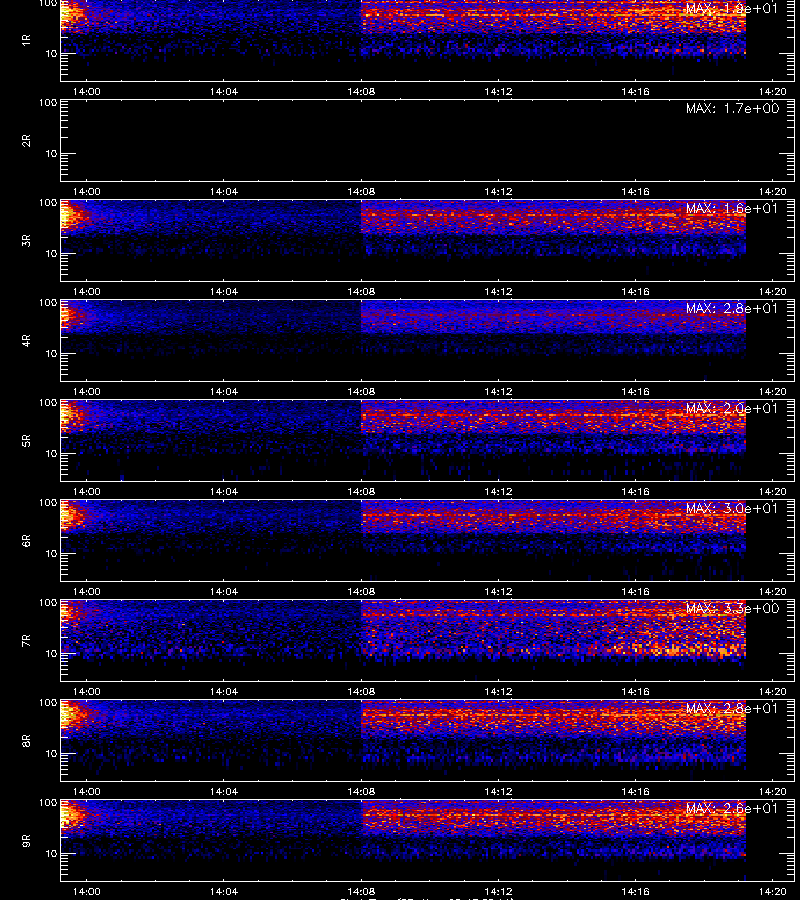Click the bright 14:00 burst in 9R spectrogram
This screenshot has height=900, width=800.
70,816
